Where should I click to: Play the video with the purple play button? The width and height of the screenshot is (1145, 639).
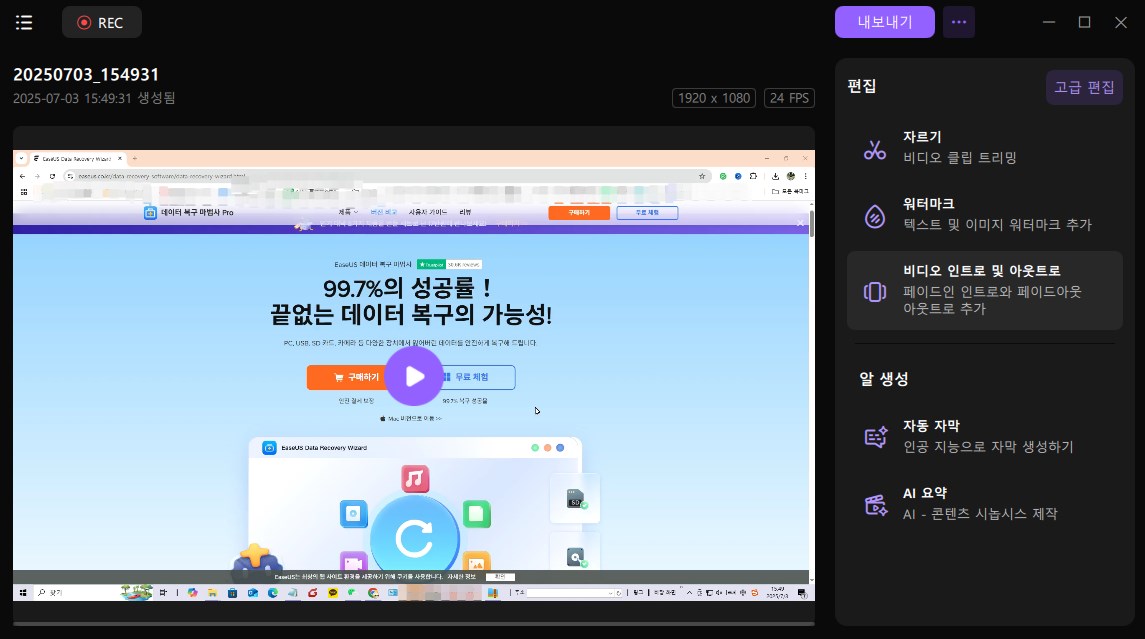(413, 376)
